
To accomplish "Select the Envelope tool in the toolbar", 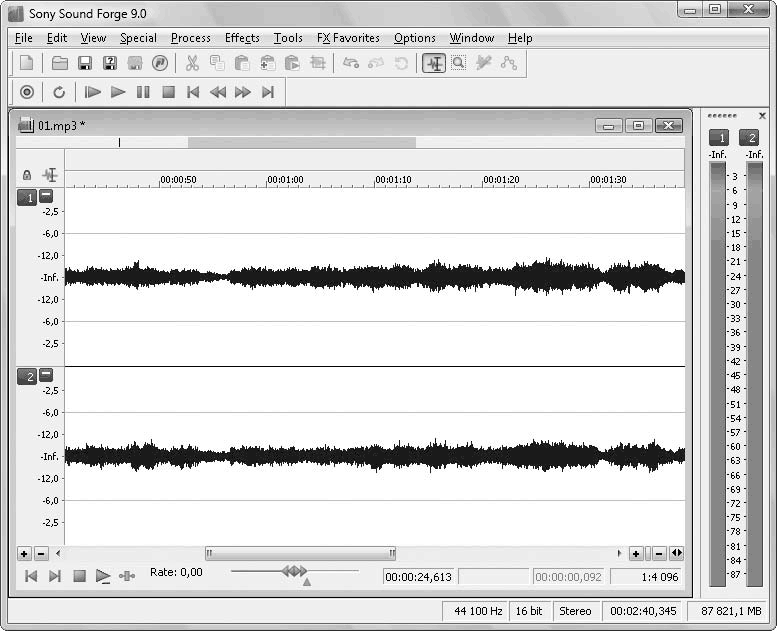I will [x=509, y=63].
